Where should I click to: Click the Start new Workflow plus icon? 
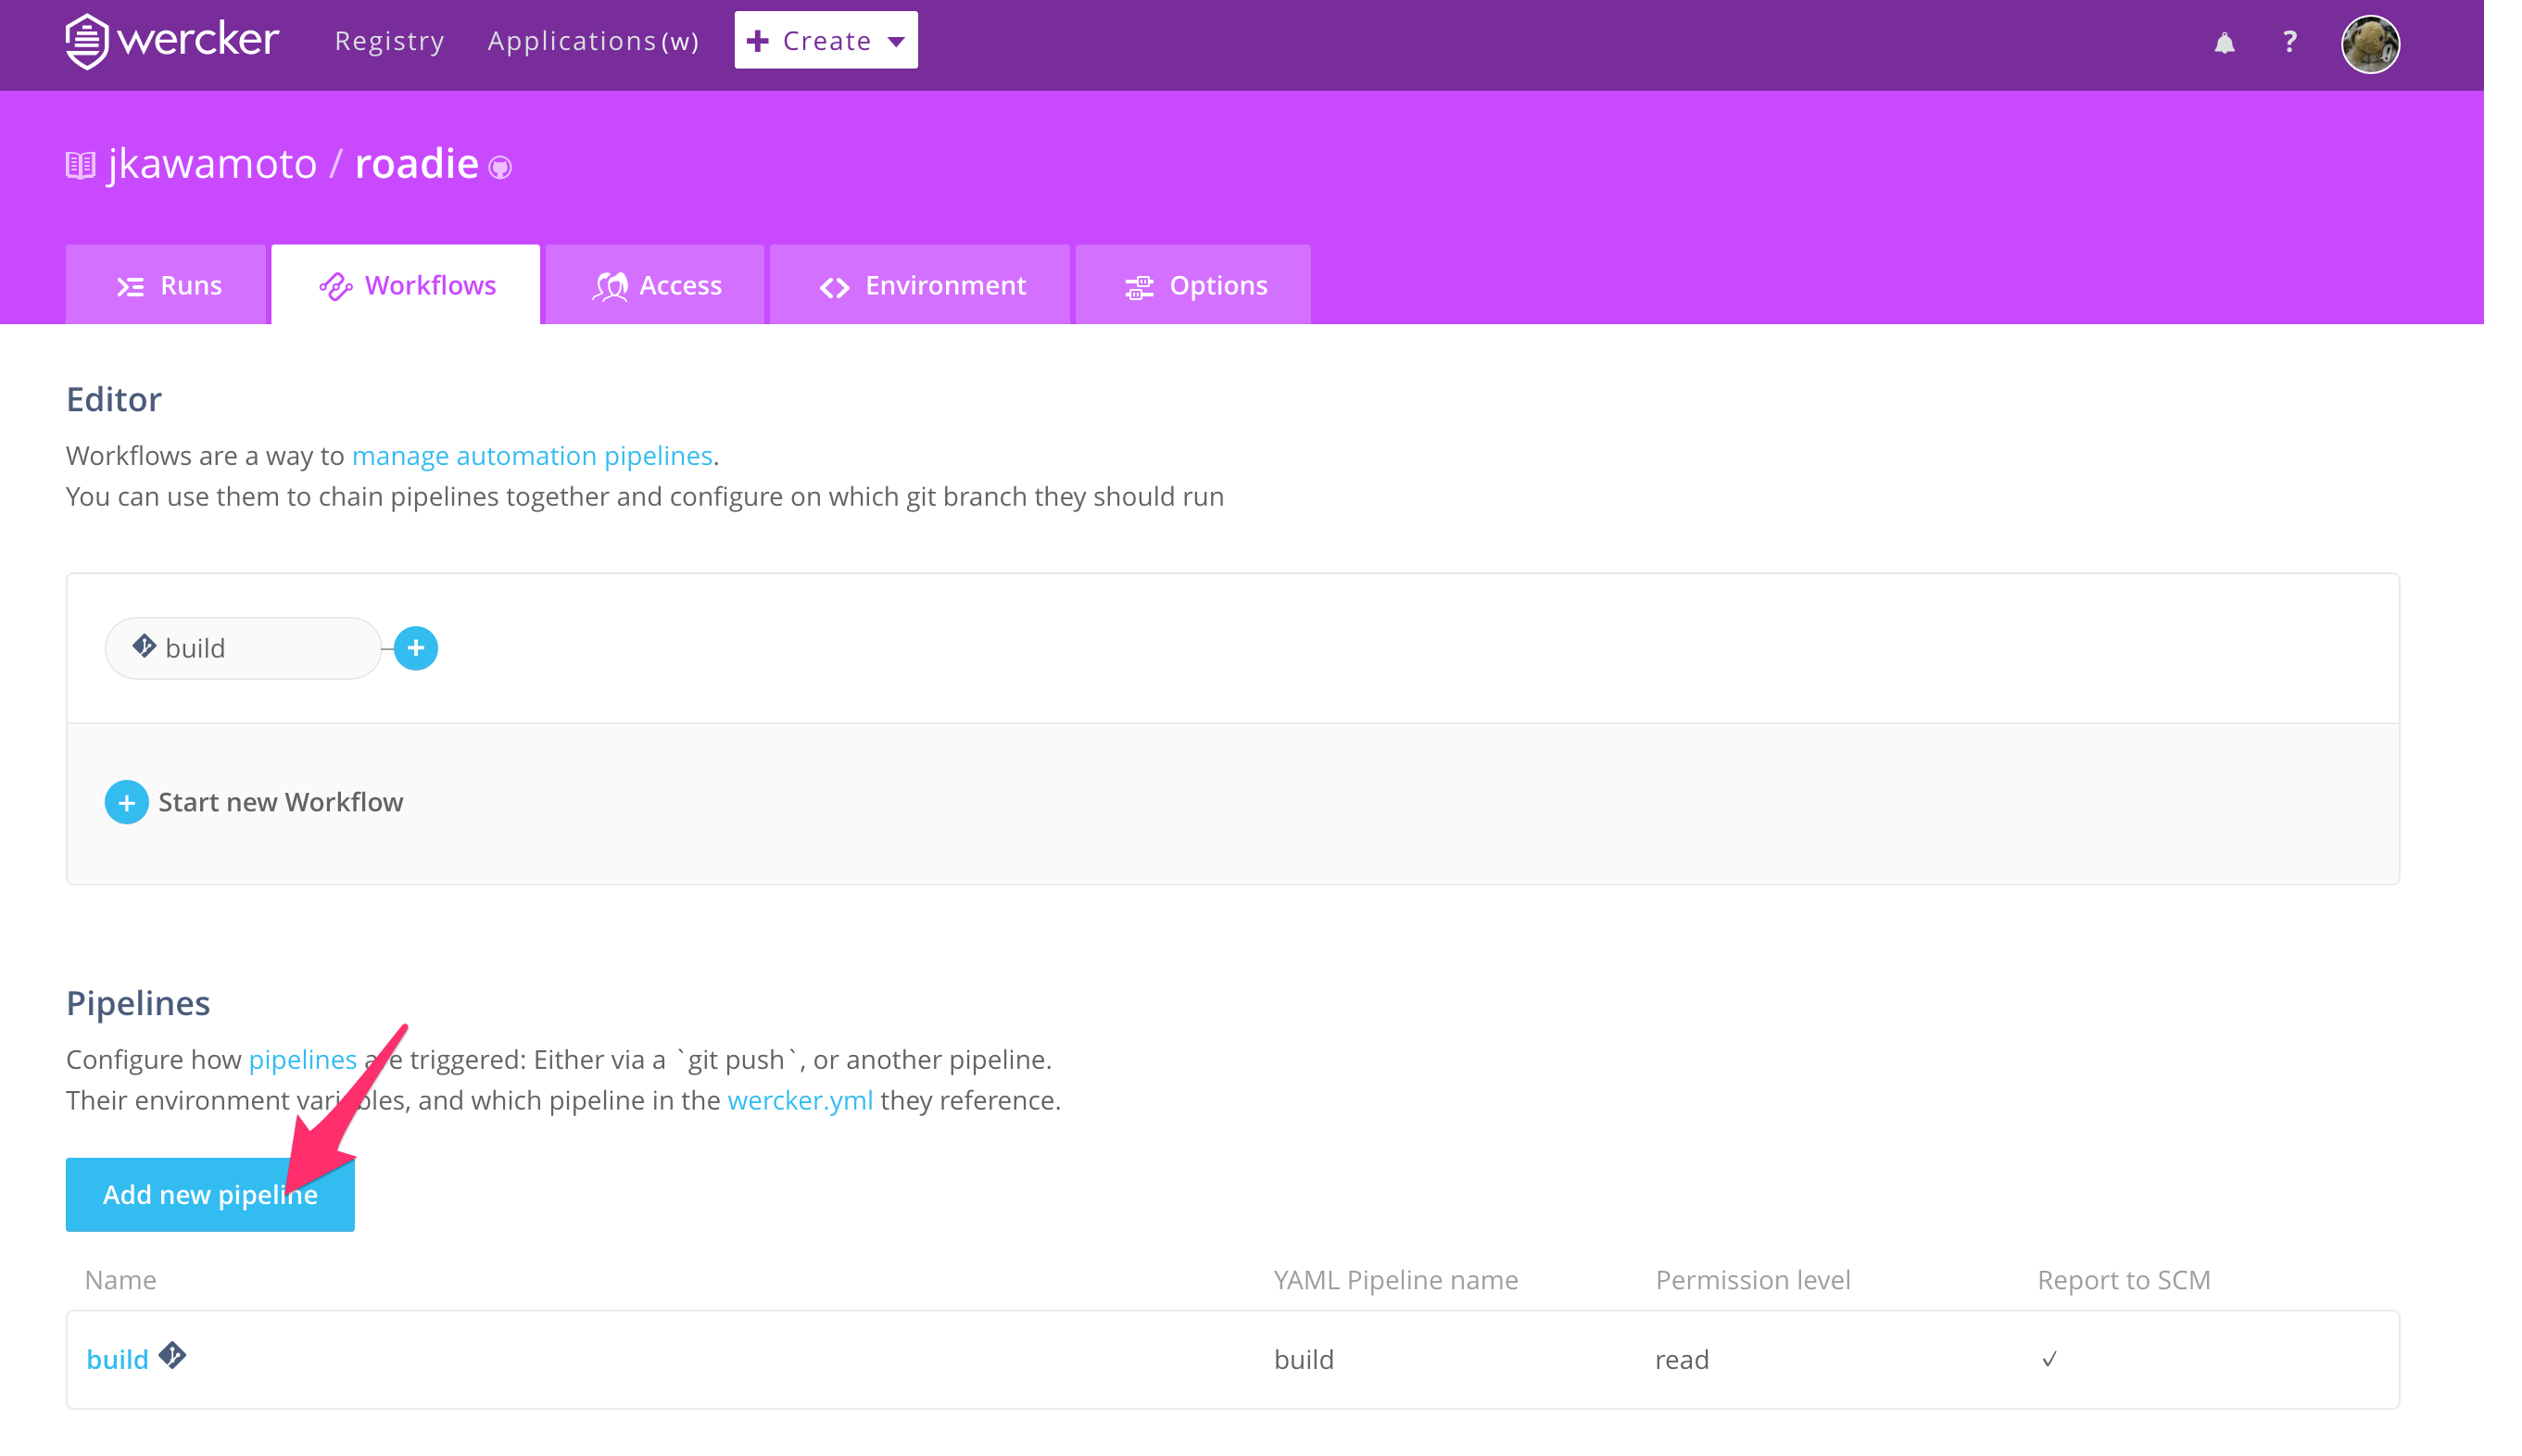point(126,802)
